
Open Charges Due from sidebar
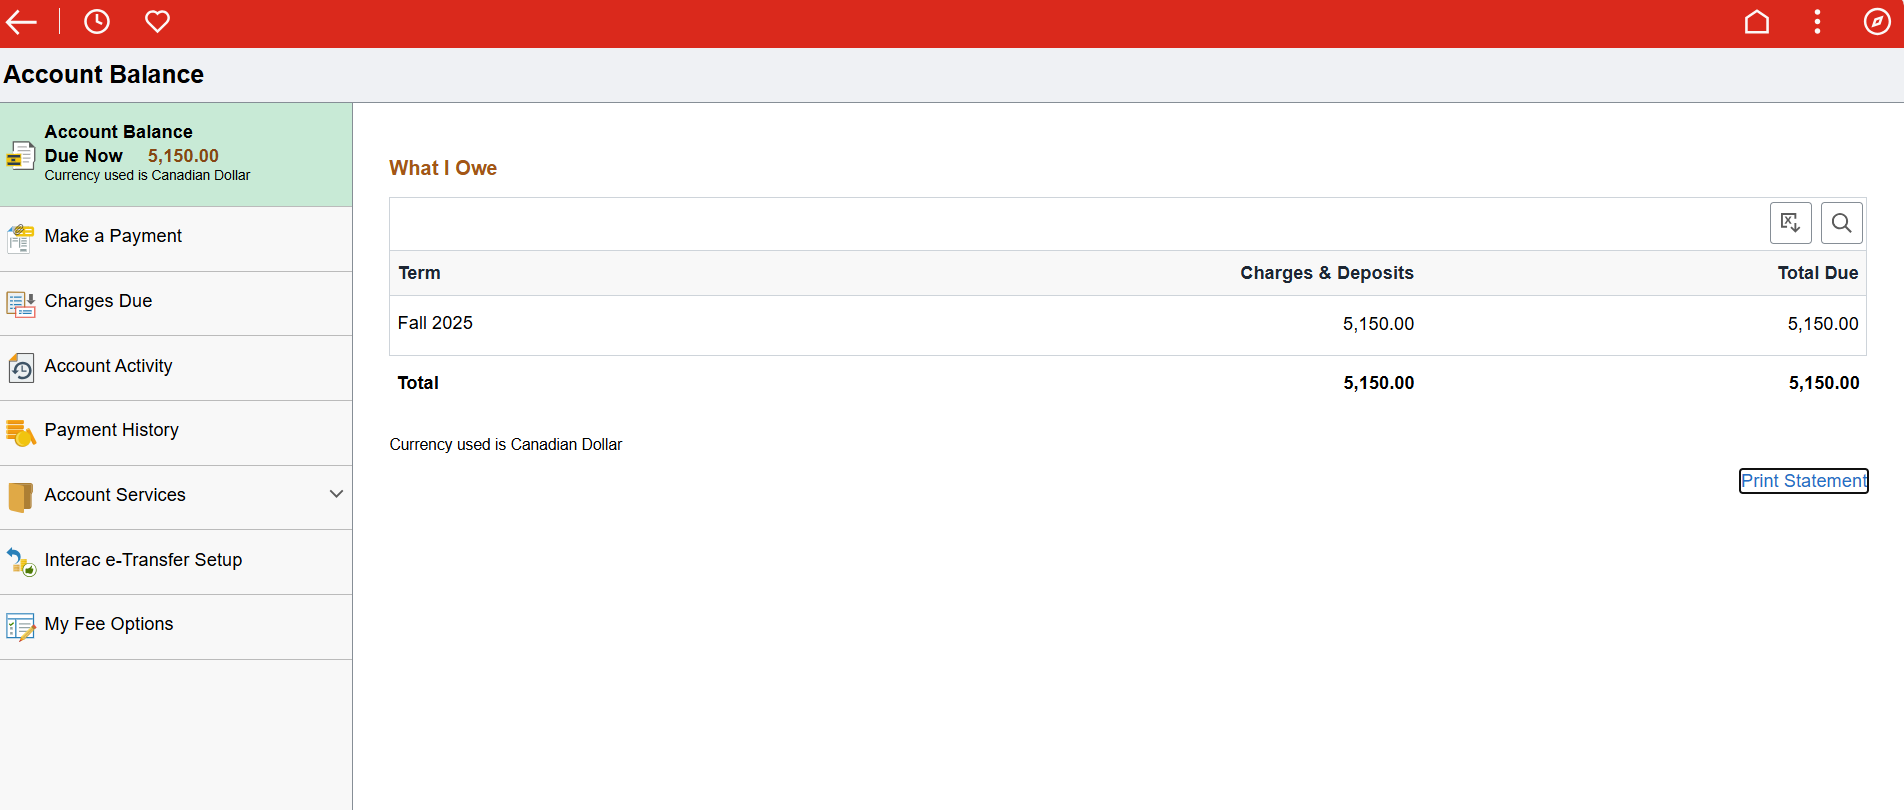(x=98, y=301)
